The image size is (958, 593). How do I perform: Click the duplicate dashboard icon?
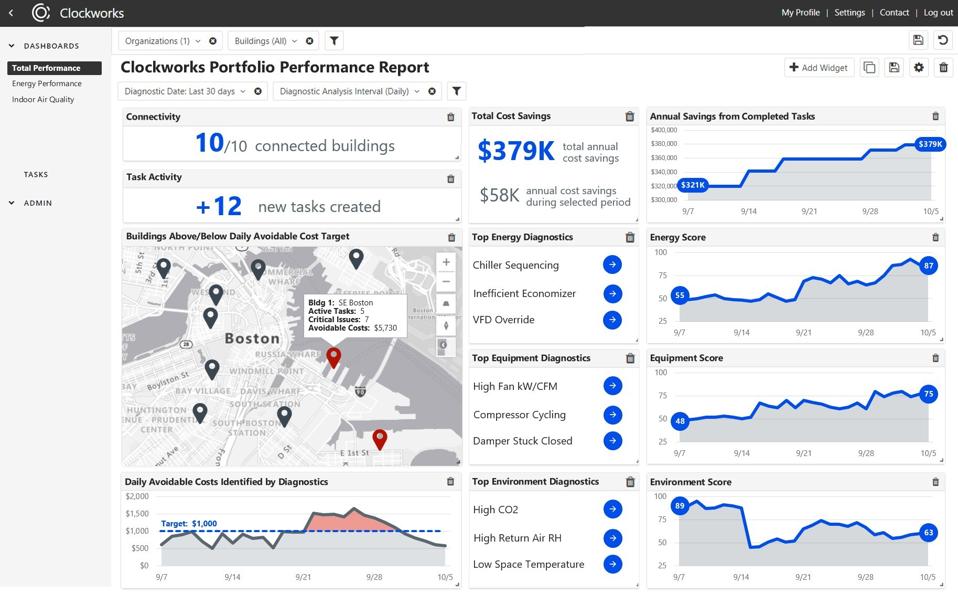[871, 66]
